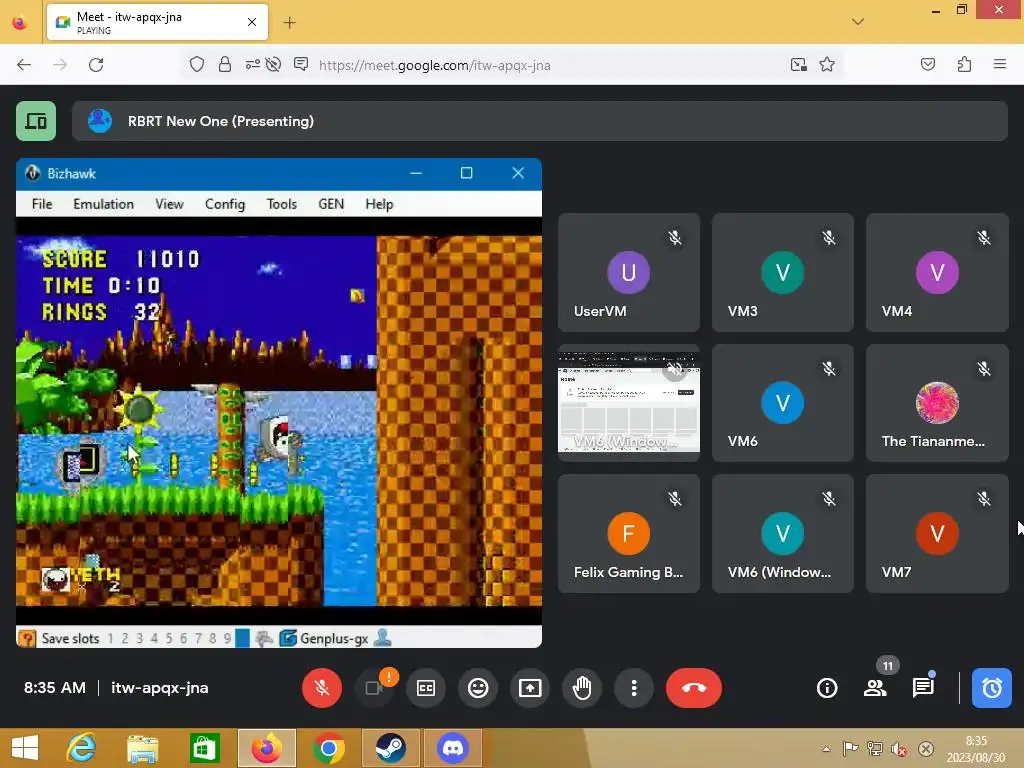Select the VM4 participant tile
This screenshot has width=1024, height=768.
click(x=937, y=272)
